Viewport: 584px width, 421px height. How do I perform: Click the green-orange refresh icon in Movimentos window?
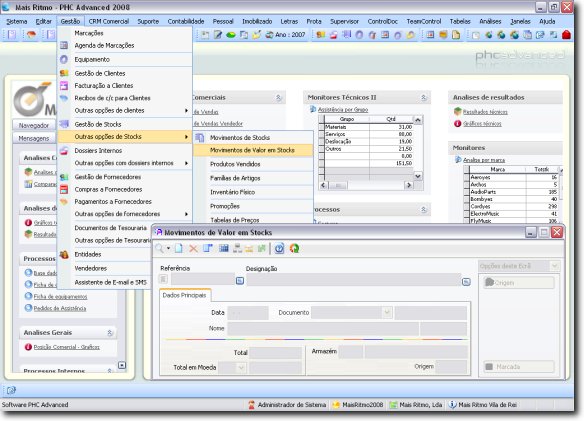pos(294,248)
